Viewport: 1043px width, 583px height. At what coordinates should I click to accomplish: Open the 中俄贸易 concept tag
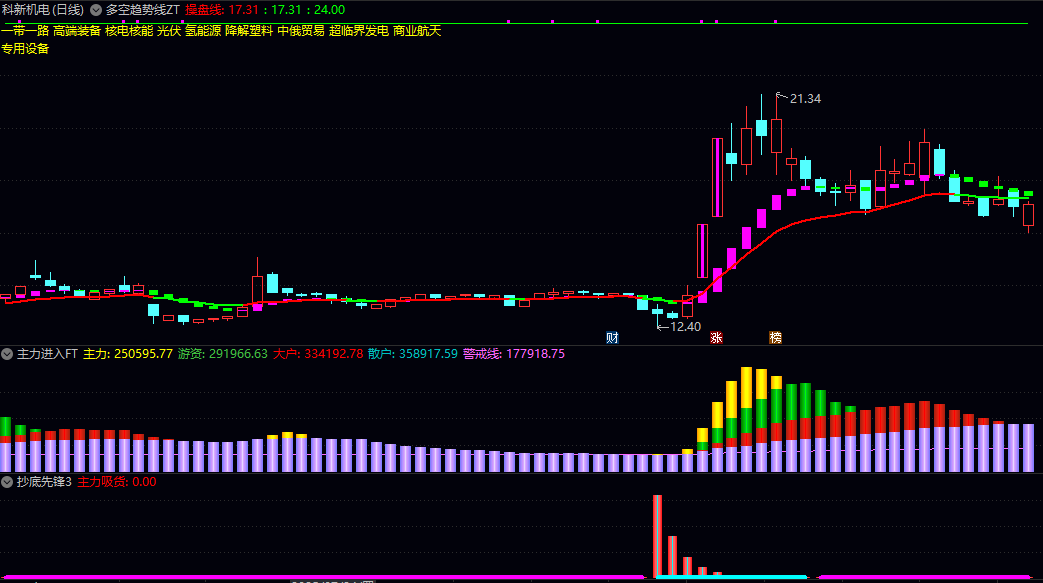pyautogui.click(x=301, y=31)
